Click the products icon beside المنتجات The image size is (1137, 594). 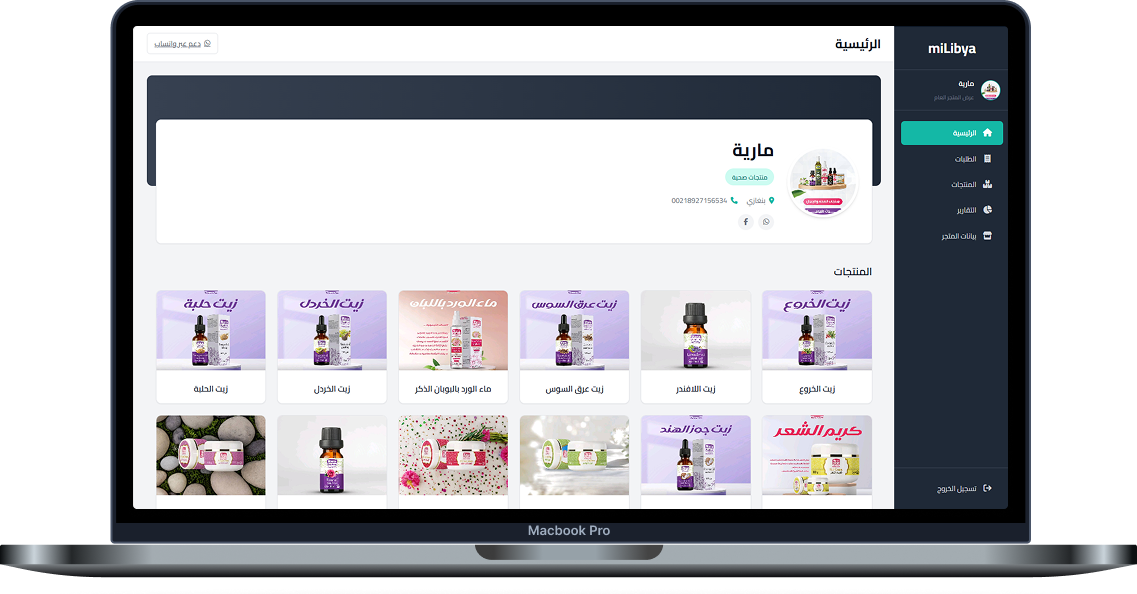pyautogui.click(x=986, y=184)
